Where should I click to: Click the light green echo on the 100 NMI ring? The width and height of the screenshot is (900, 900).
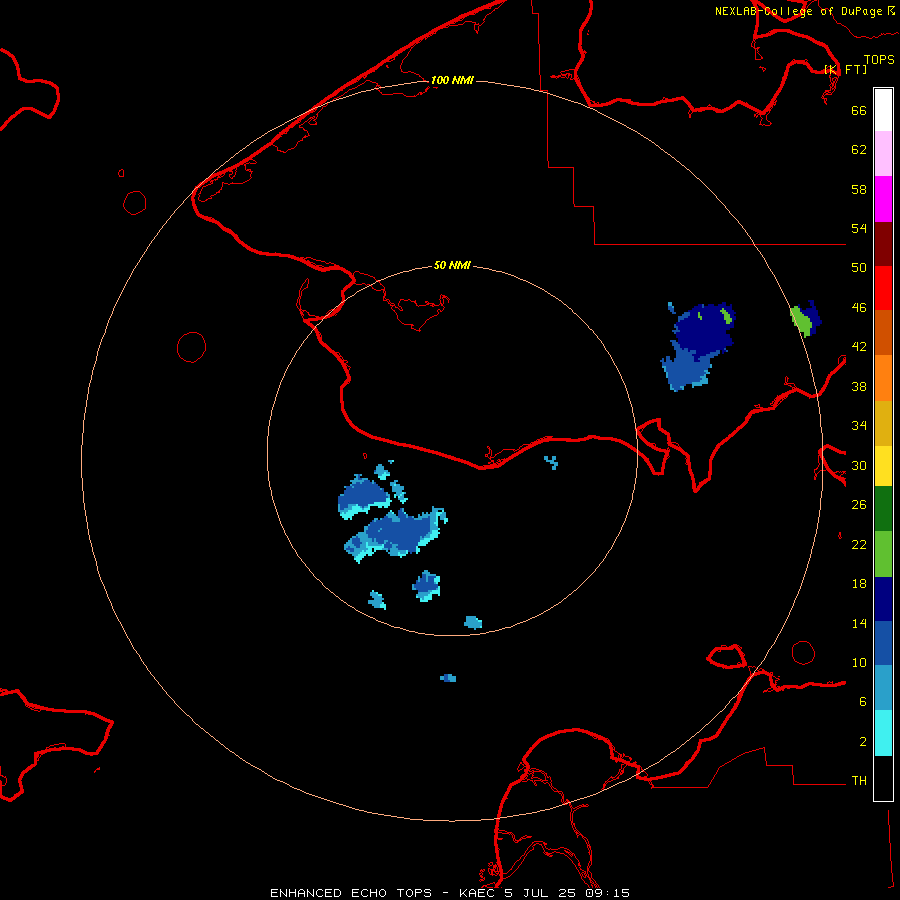[x=801, y=321]
